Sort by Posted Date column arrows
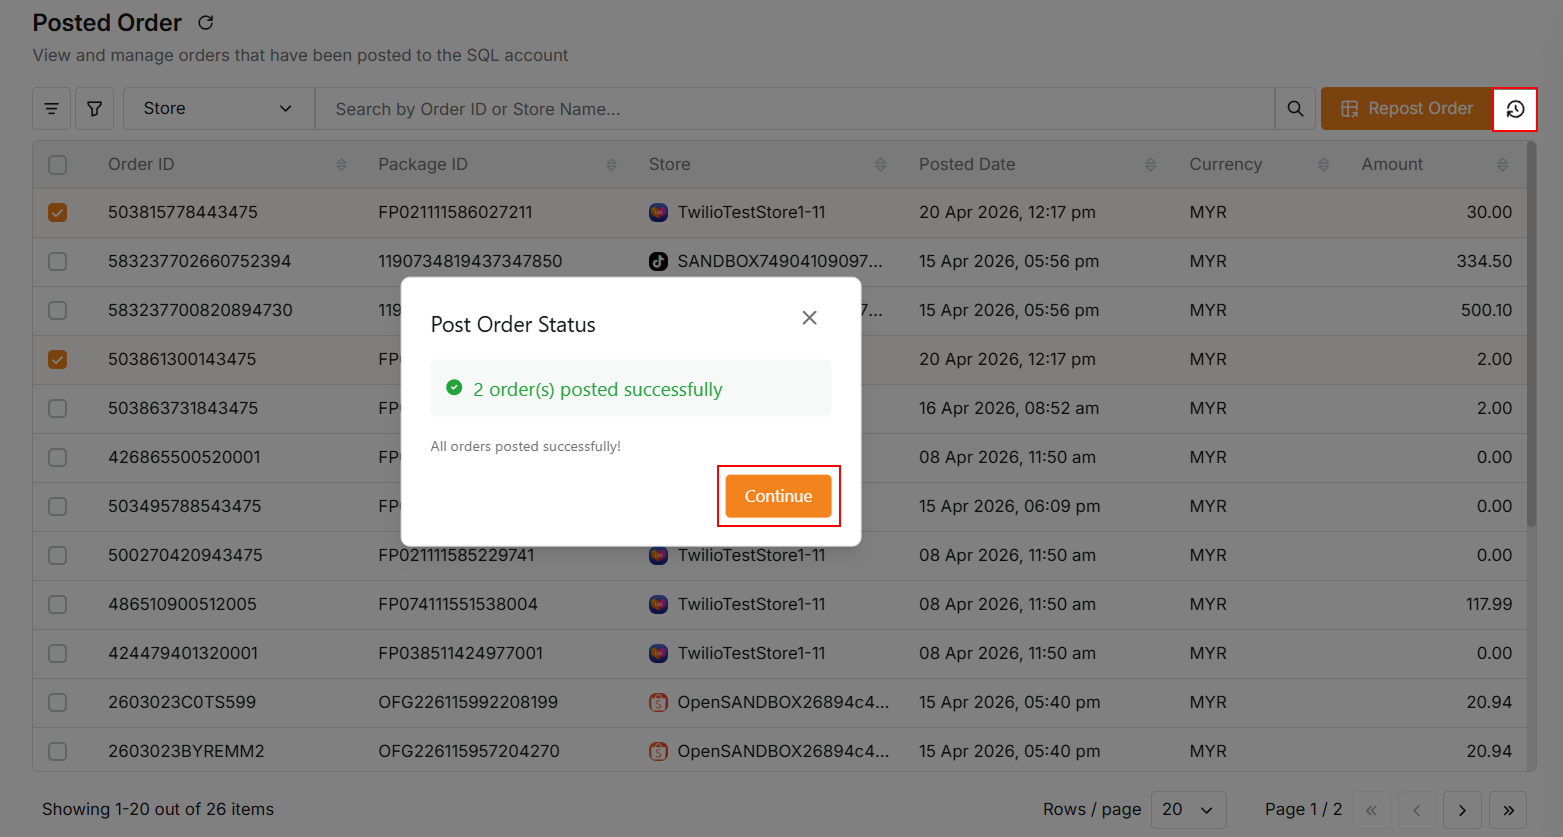 pos(1150,164)
